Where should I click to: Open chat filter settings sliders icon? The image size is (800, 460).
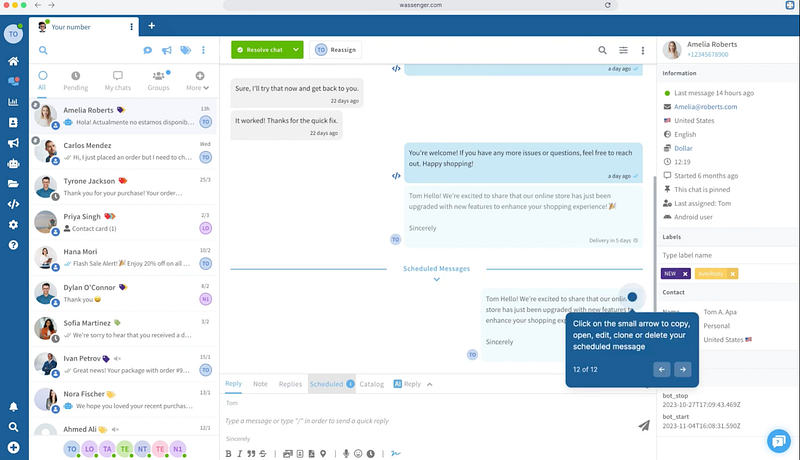tap(623, 50)
